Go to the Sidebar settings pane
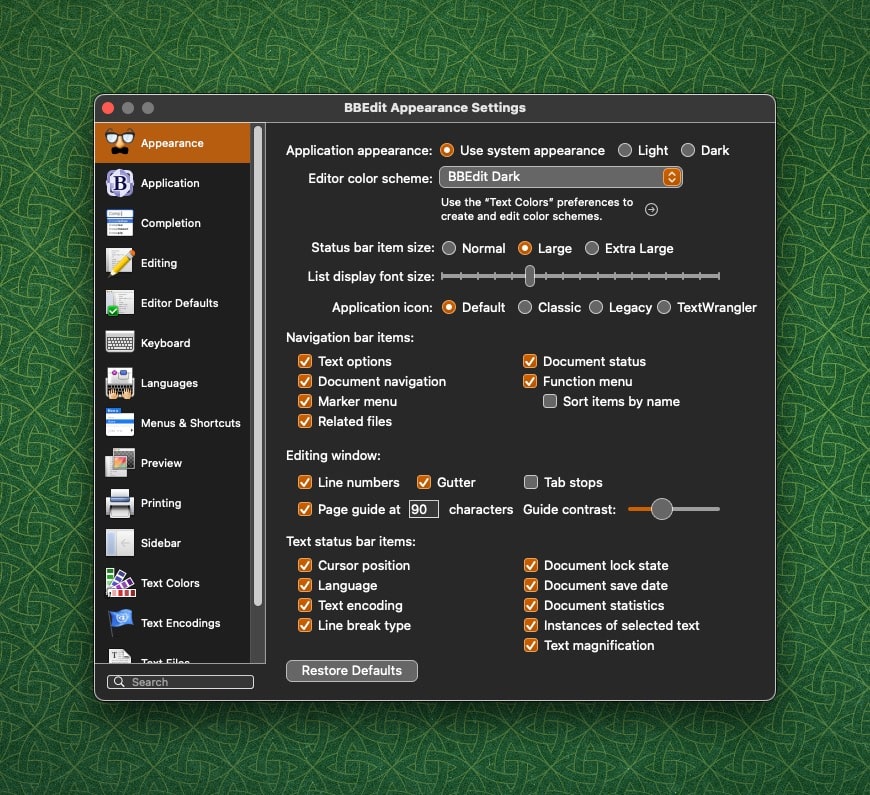The height and width of the screenshot is (795, 870). click(160, 543)
